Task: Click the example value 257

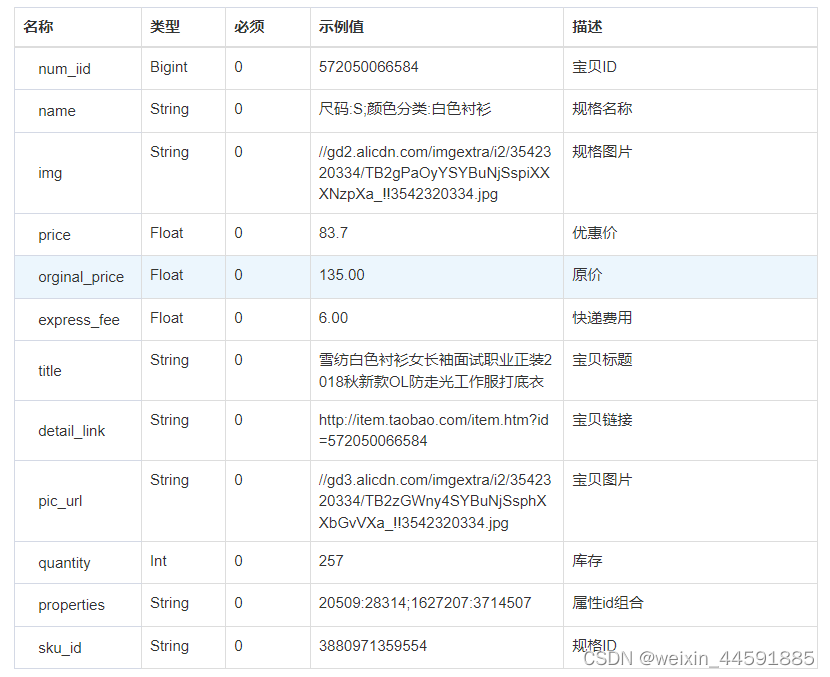Action: click(x=331, y=561)
